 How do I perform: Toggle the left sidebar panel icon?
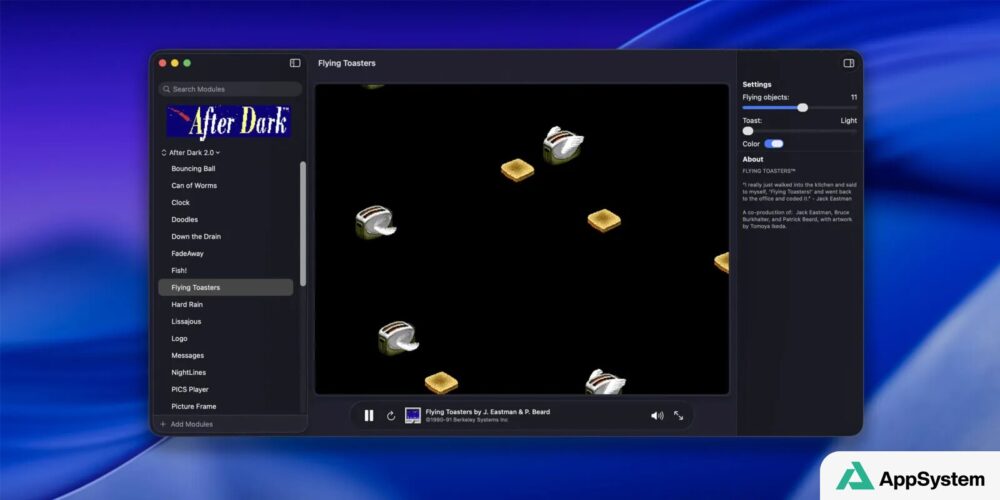(295, 63)
